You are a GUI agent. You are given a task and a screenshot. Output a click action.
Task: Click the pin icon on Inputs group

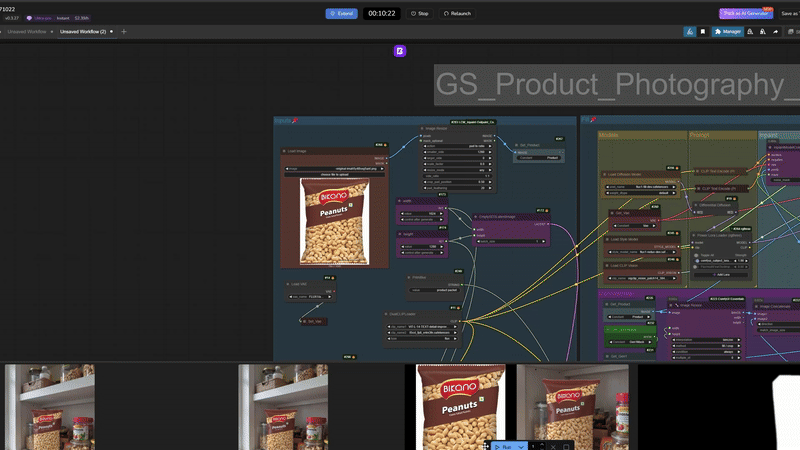[295, 121]
